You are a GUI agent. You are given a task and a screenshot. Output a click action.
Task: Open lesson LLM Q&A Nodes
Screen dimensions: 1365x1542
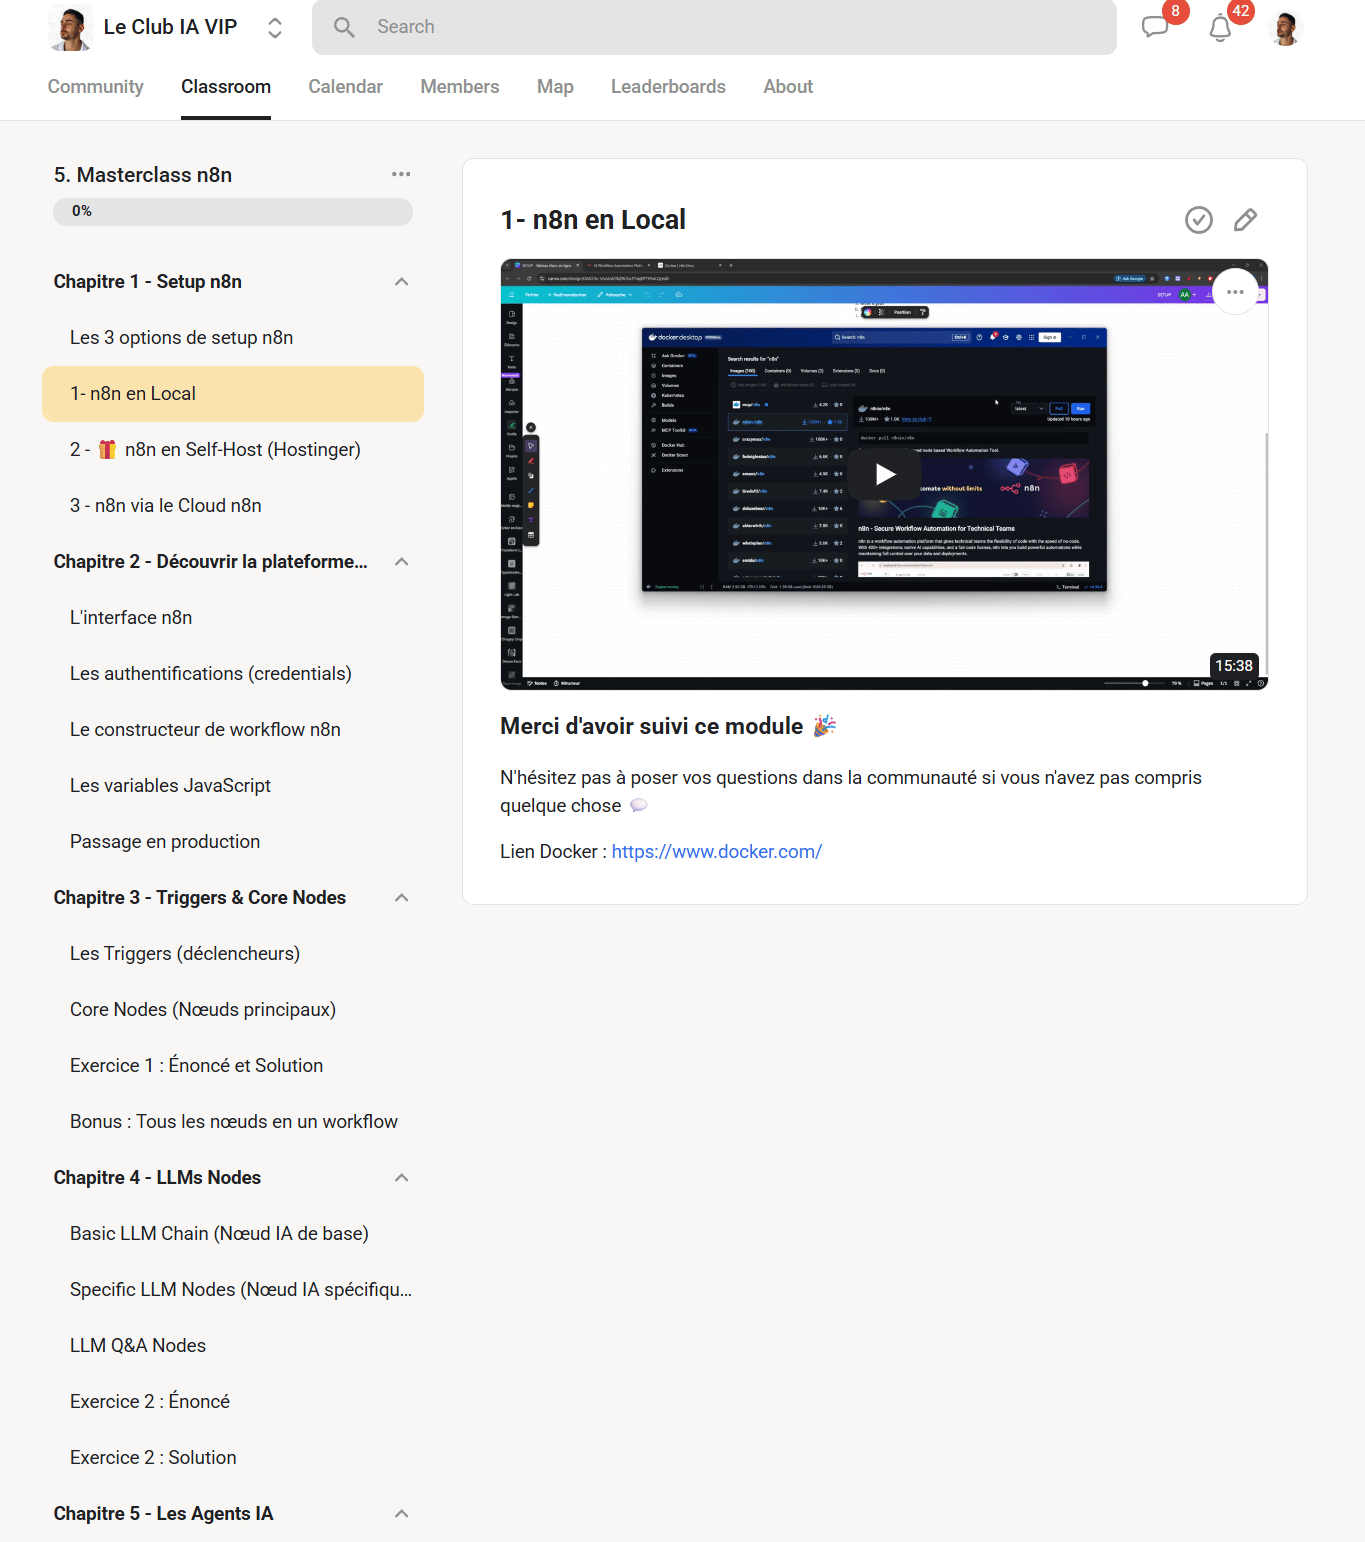click(x=233, y=1346)
